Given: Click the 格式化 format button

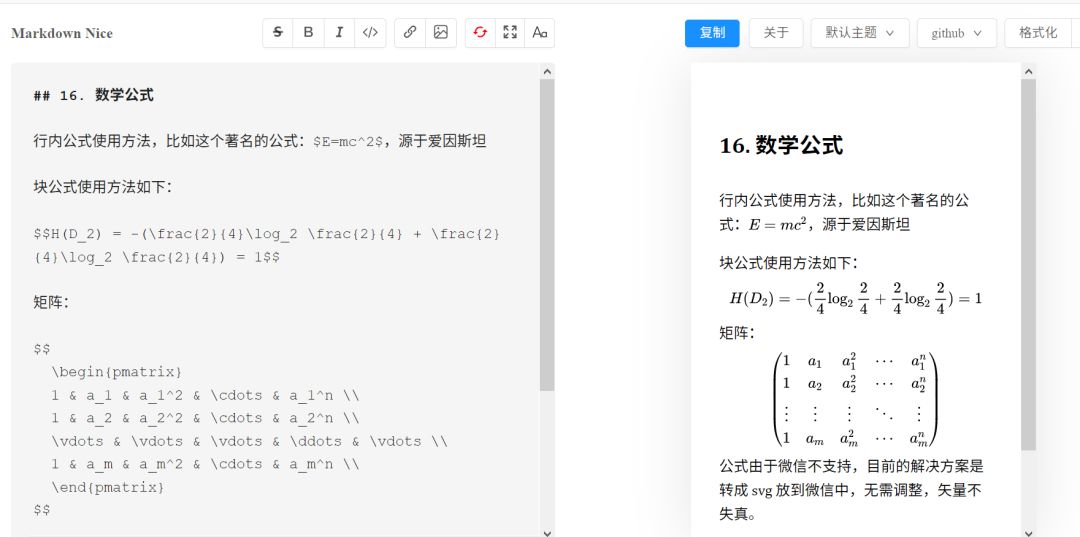Looking at the screenshot, I should [1038, 33].
